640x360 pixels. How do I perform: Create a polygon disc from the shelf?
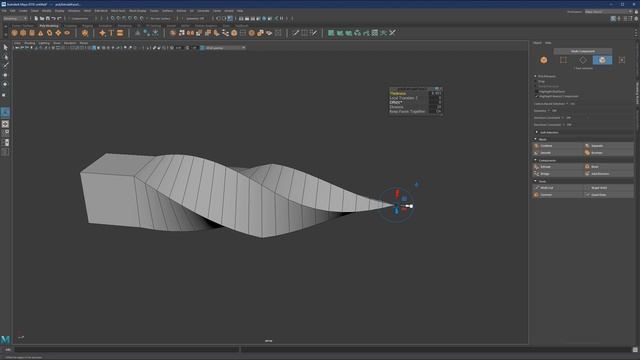67,33
